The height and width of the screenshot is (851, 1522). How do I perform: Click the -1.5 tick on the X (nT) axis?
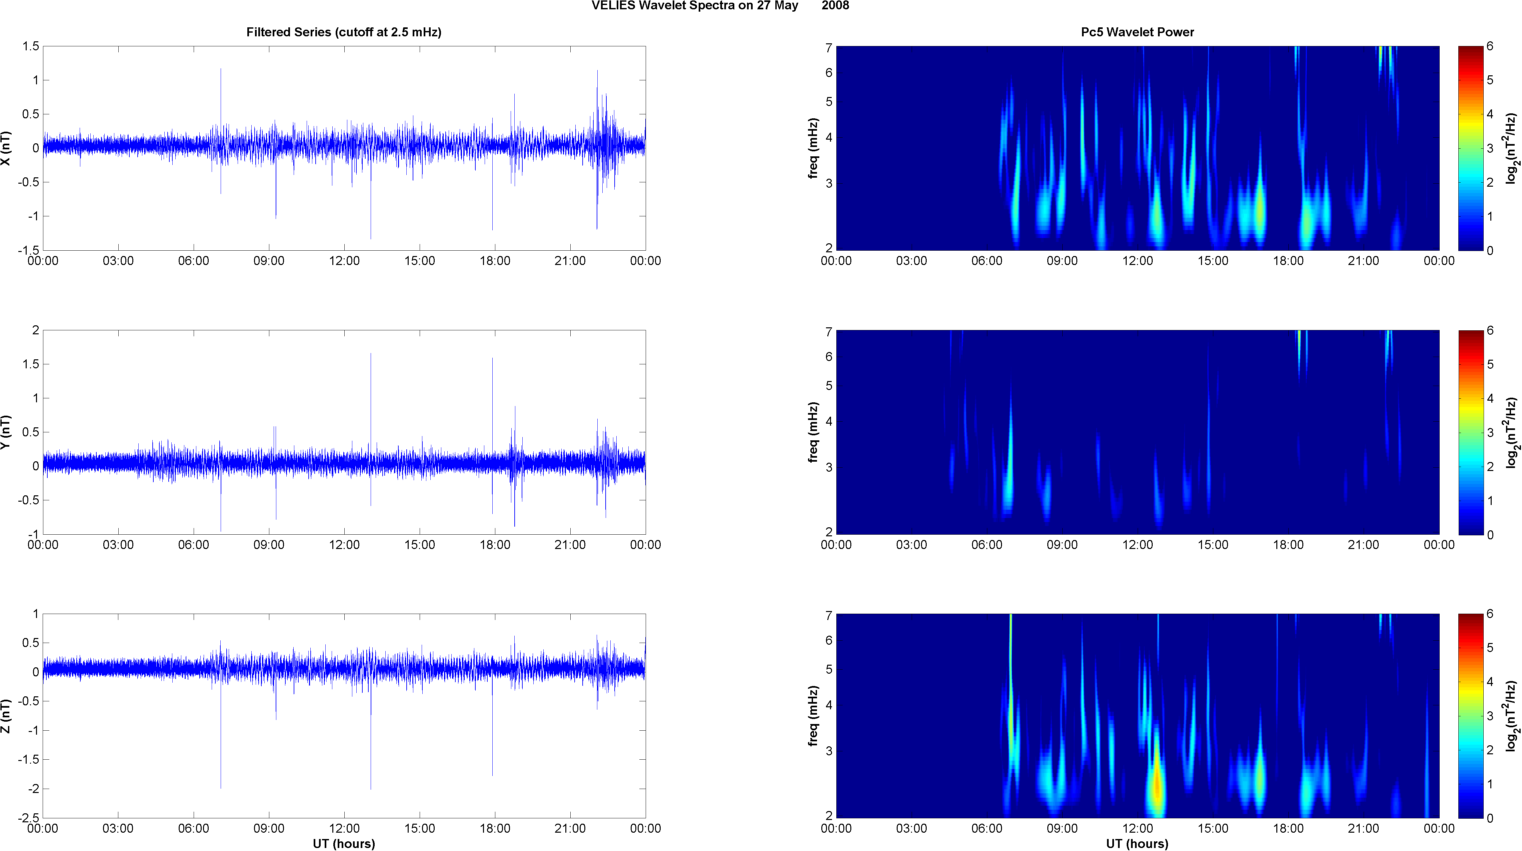tap(28, 251)
